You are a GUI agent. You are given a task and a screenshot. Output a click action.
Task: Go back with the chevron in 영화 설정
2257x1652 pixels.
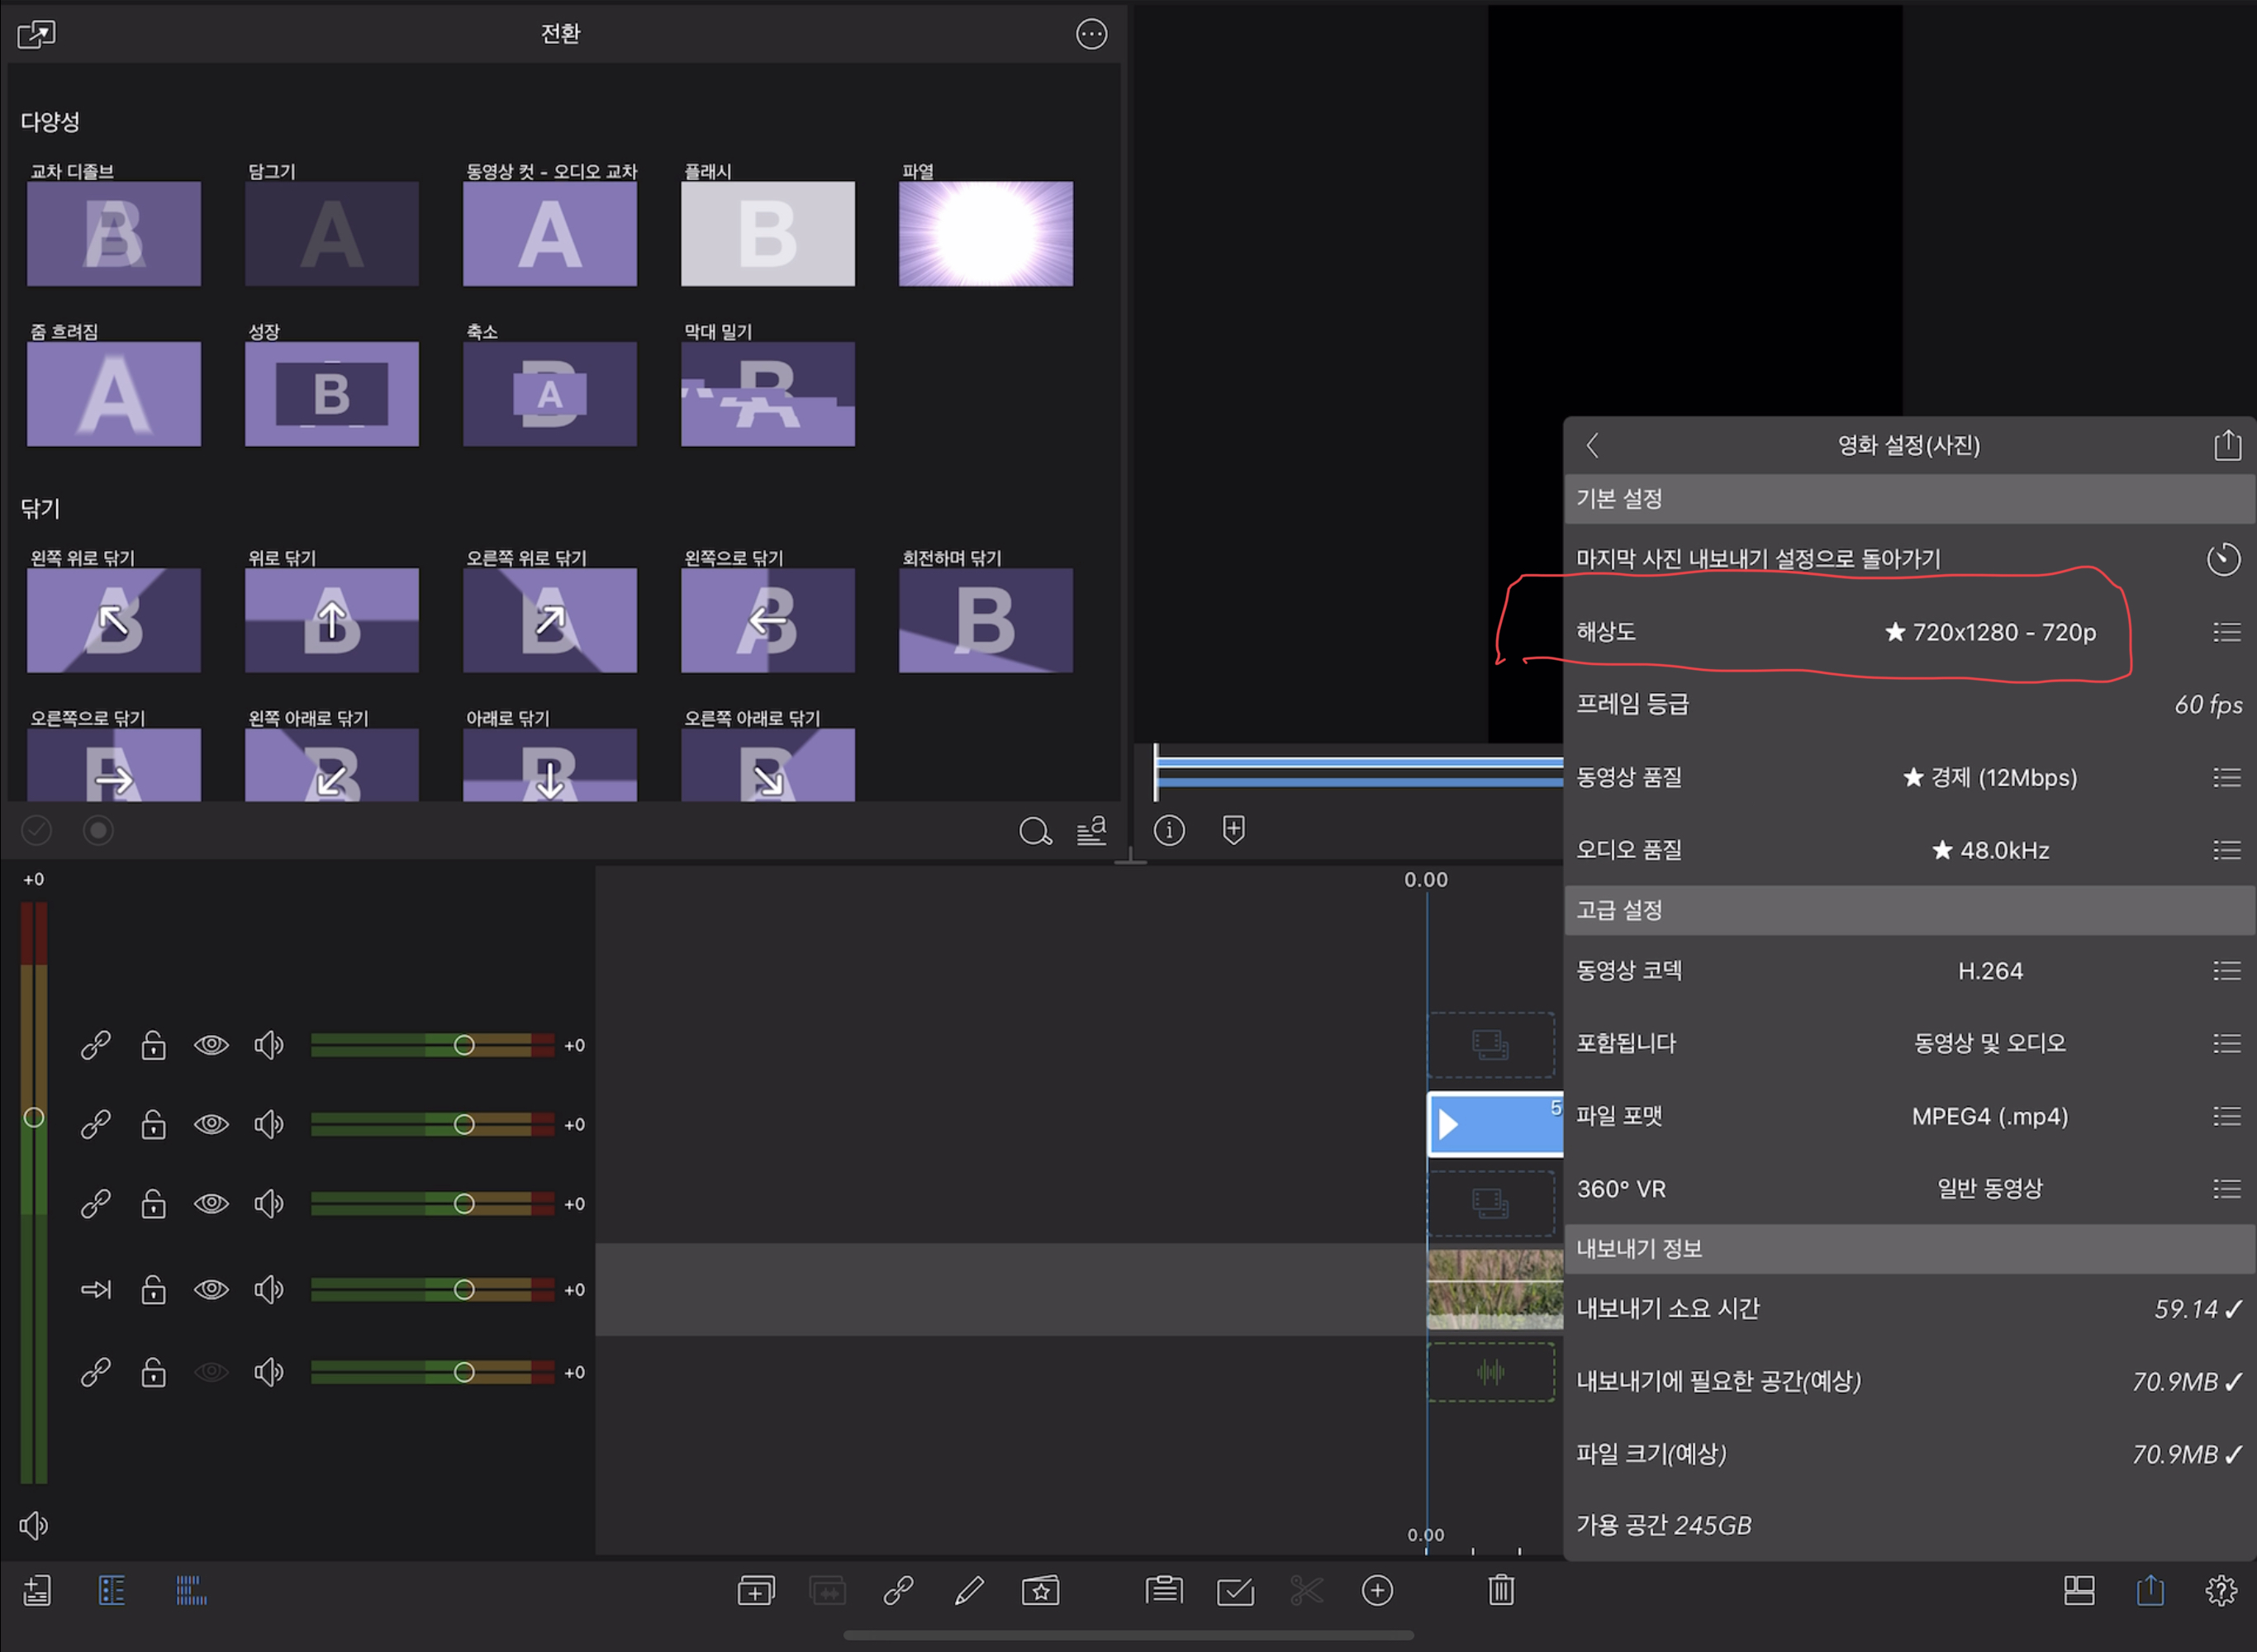(1593, 445)
